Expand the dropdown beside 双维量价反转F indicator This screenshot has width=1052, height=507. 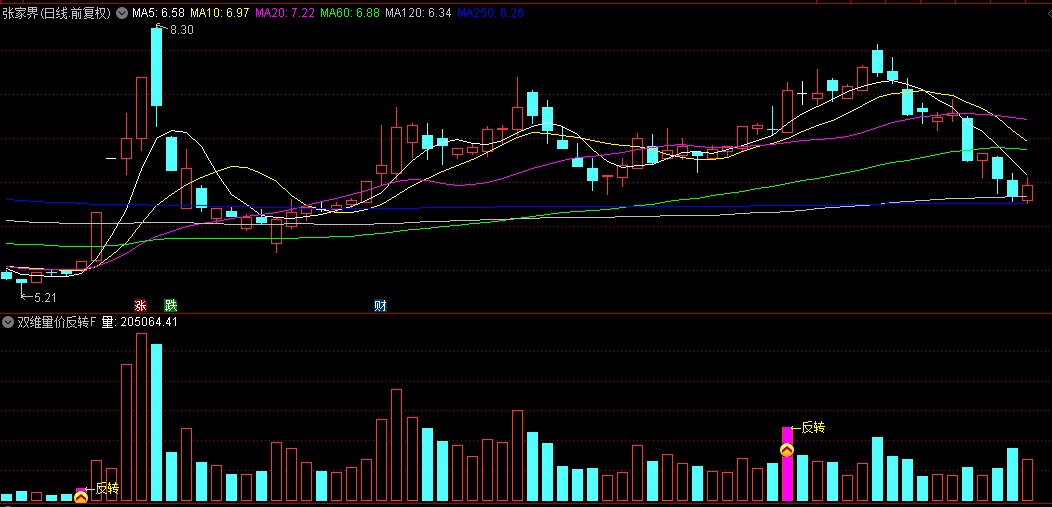pos(8,323)
